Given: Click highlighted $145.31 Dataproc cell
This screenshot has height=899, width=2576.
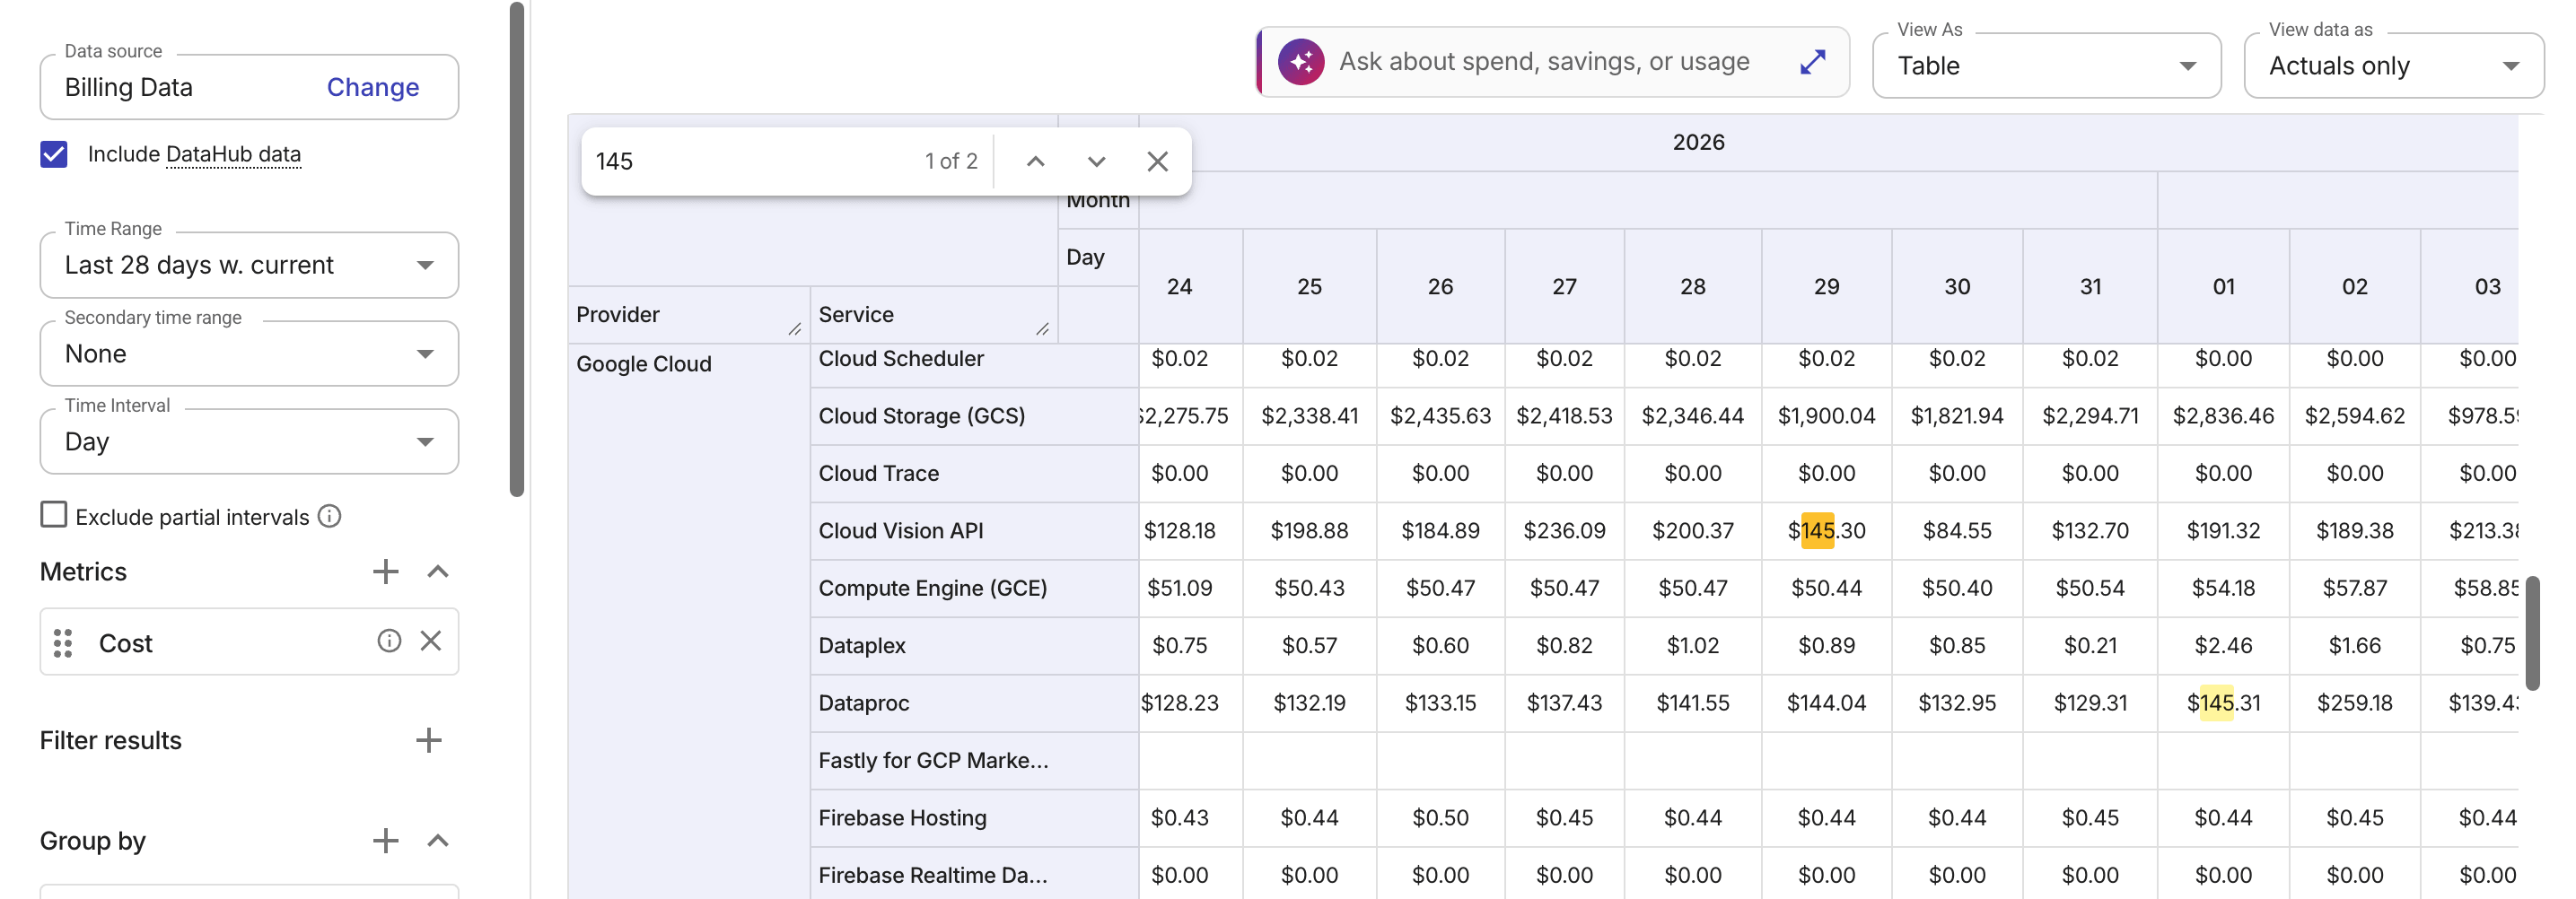Looking at the screenshot, I should pos(2222,703).
